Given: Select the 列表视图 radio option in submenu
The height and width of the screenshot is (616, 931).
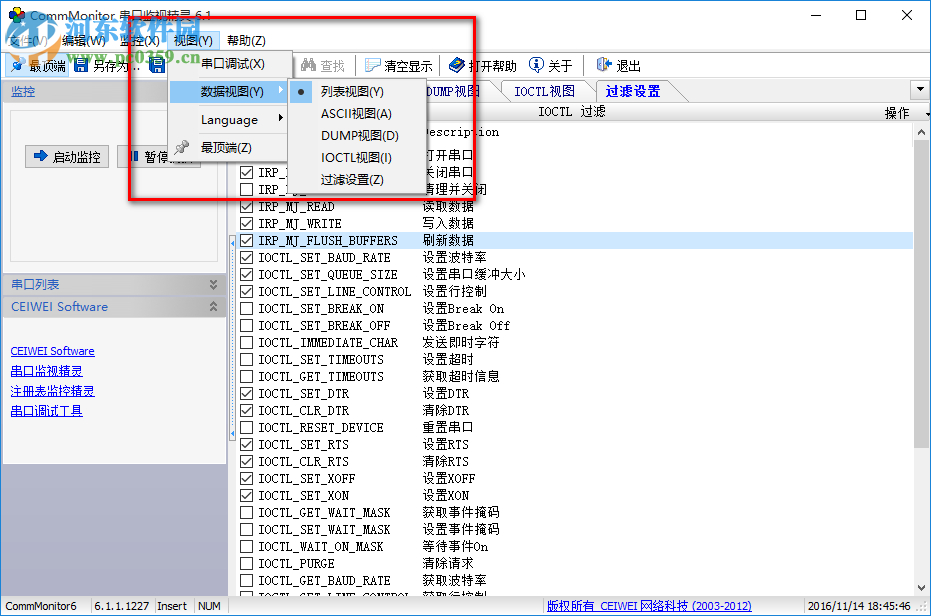Looking at the screenshot, I should click(302, 90).
